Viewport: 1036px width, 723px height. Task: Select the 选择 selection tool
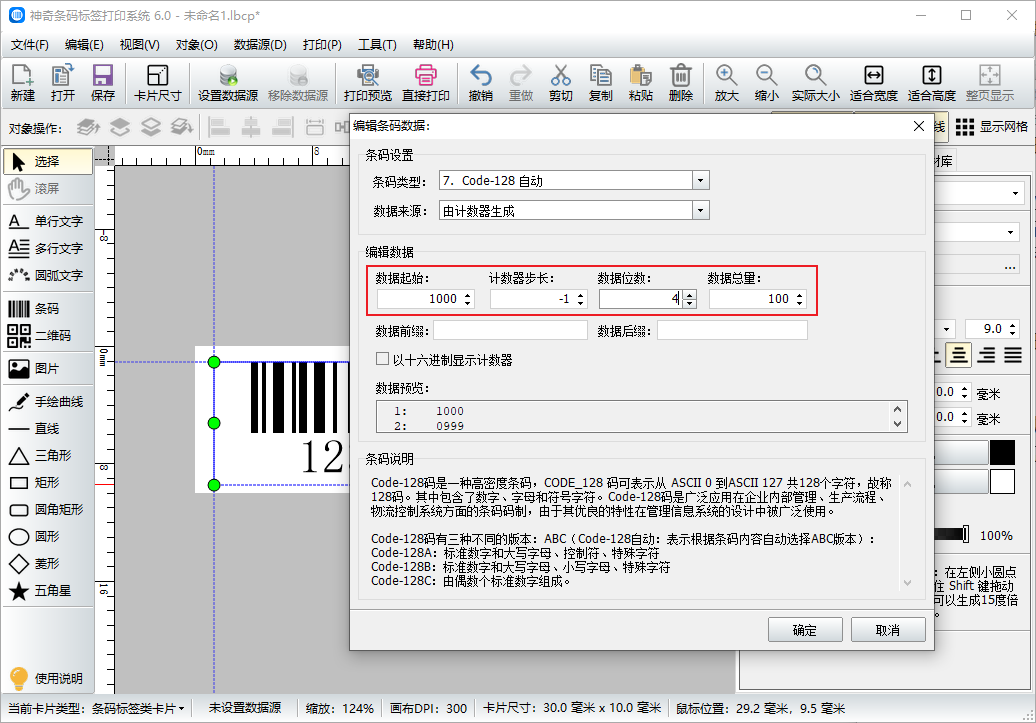click(48, 161)
